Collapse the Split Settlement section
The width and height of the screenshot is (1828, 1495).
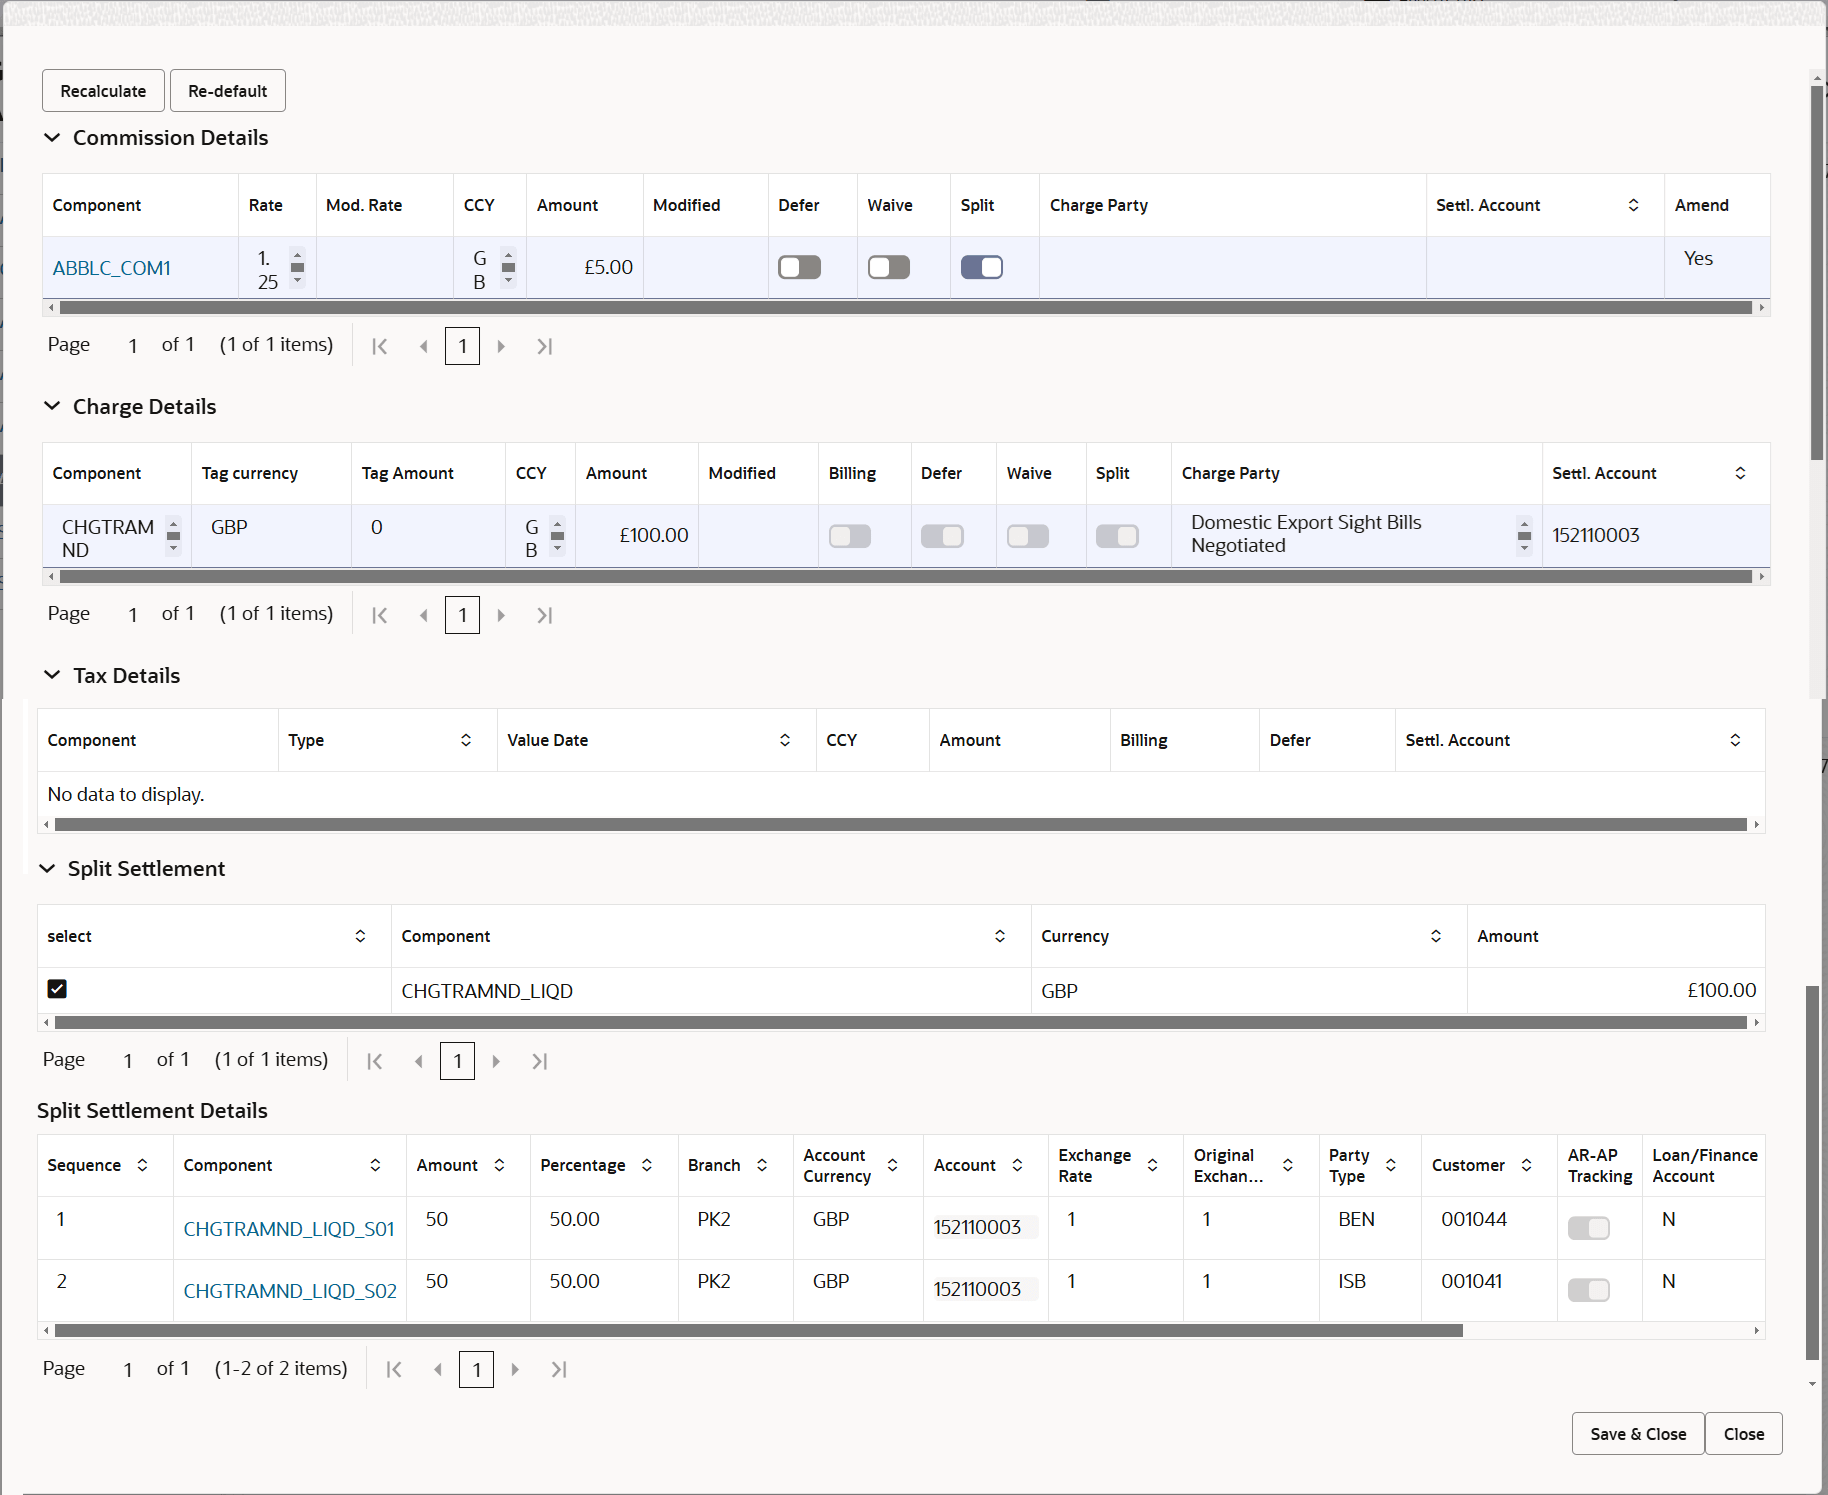click(48, 868)
